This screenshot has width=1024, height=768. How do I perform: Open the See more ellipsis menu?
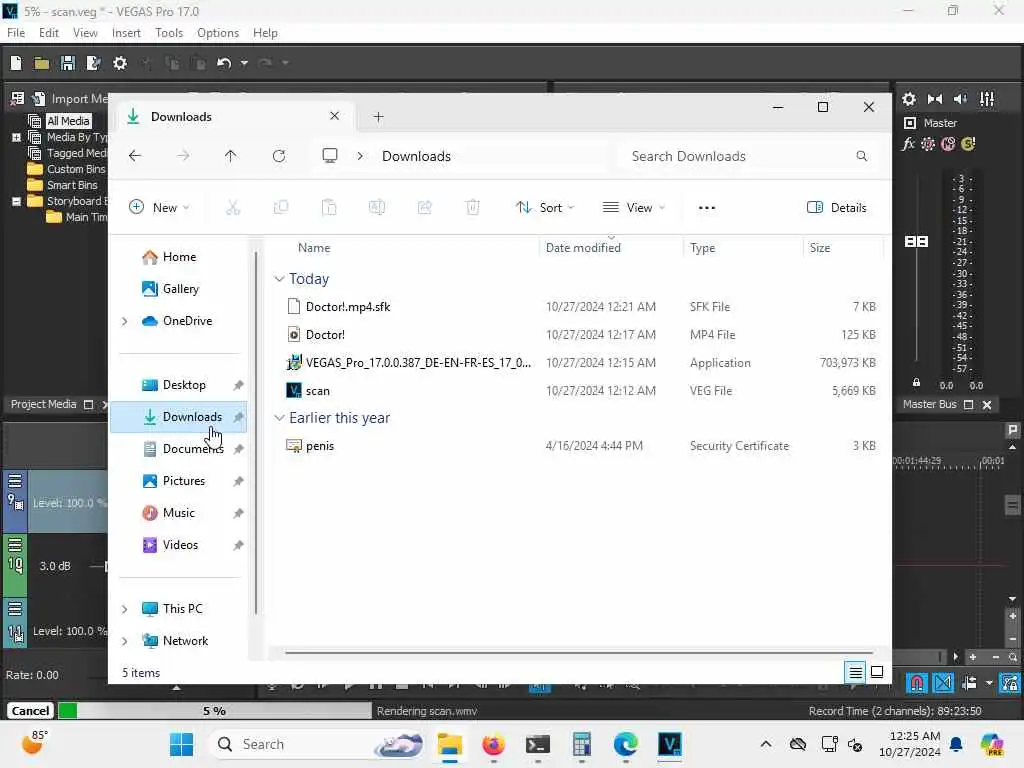click(x=707, y=208)
